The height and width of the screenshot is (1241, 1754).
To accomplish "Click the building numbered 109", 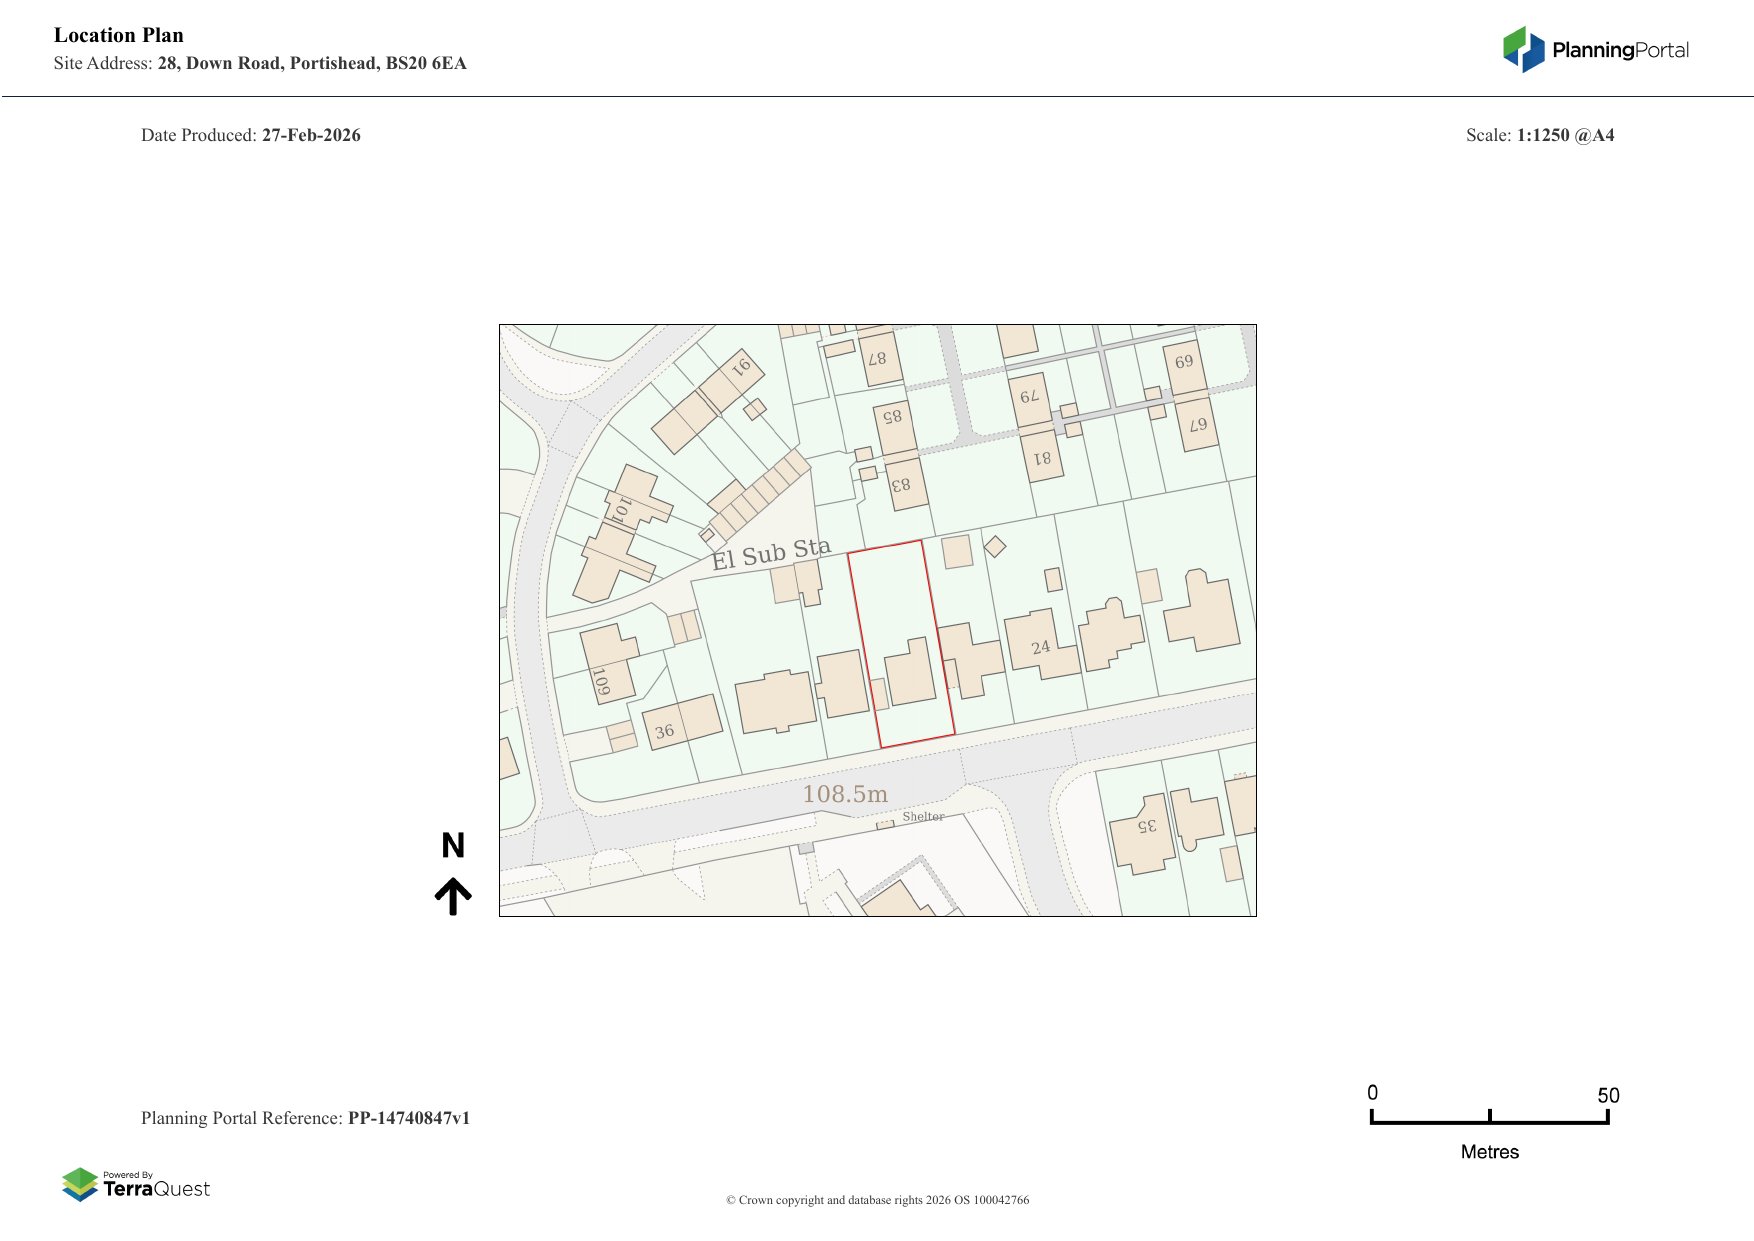I will pyautogui.click(x=607, y=666).
